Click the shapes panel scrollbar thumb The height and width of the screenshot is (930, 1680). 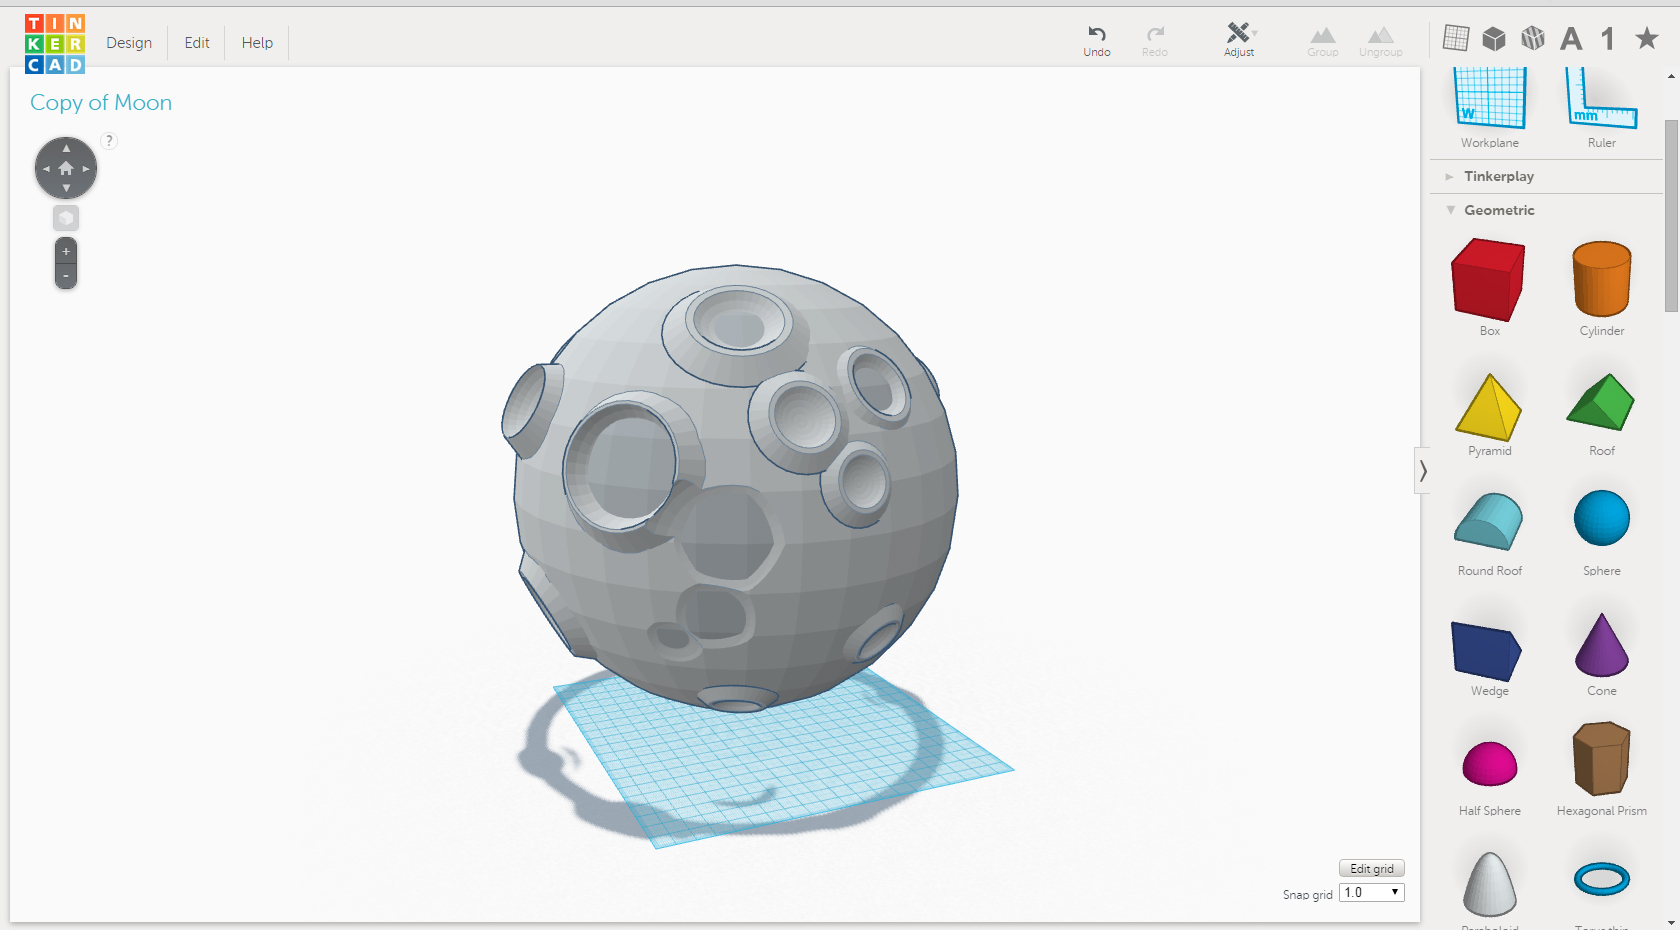[1671, 215]
